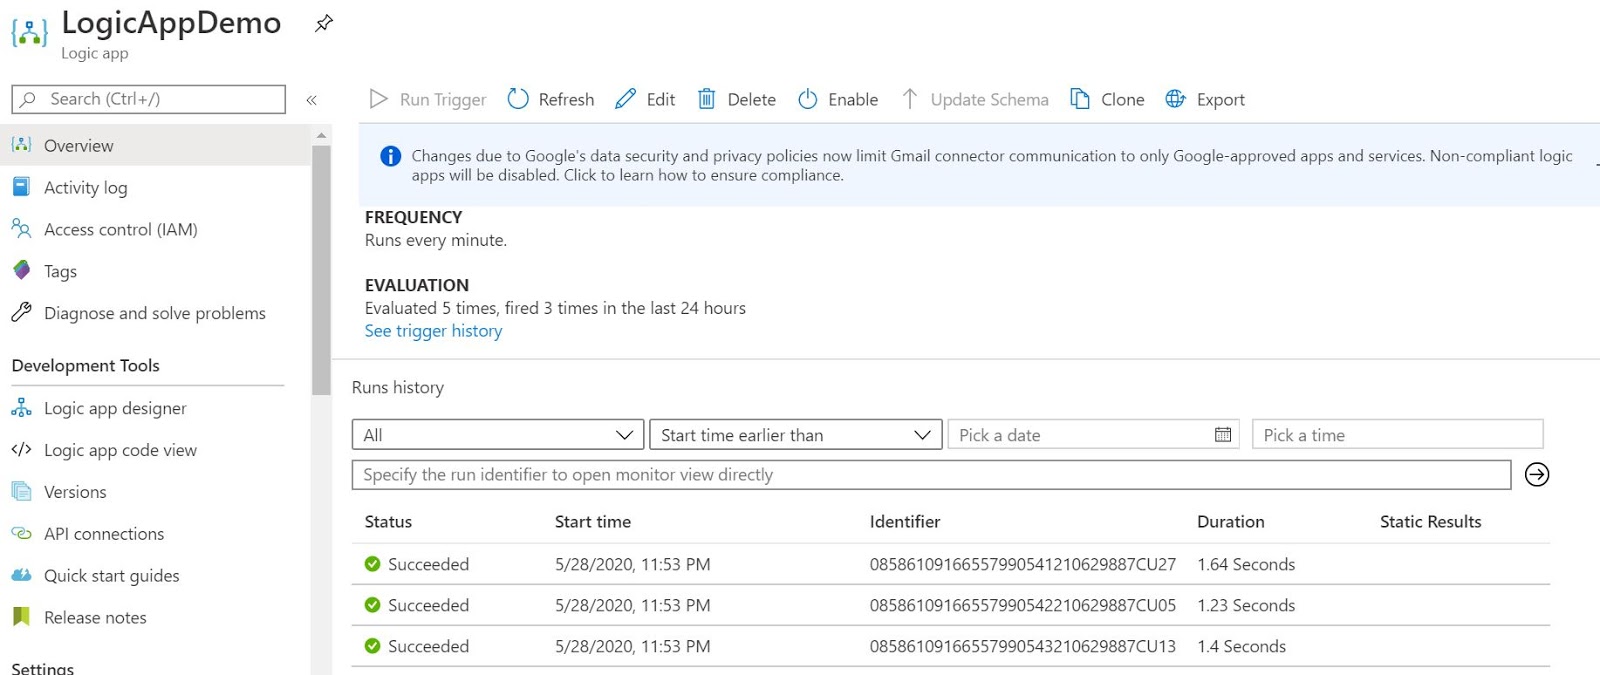Collapse the sidebar with double chevron
Viewport: 1600px width, 675px height.
tap(311, 100)
